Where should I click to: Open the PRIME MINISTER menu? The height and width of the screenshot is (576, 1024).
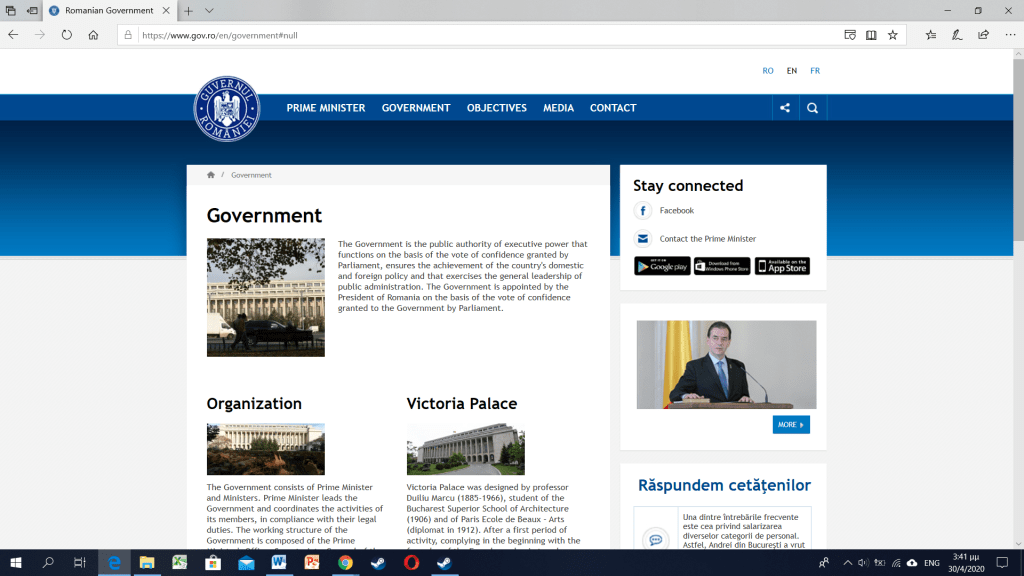pos(326,108)
